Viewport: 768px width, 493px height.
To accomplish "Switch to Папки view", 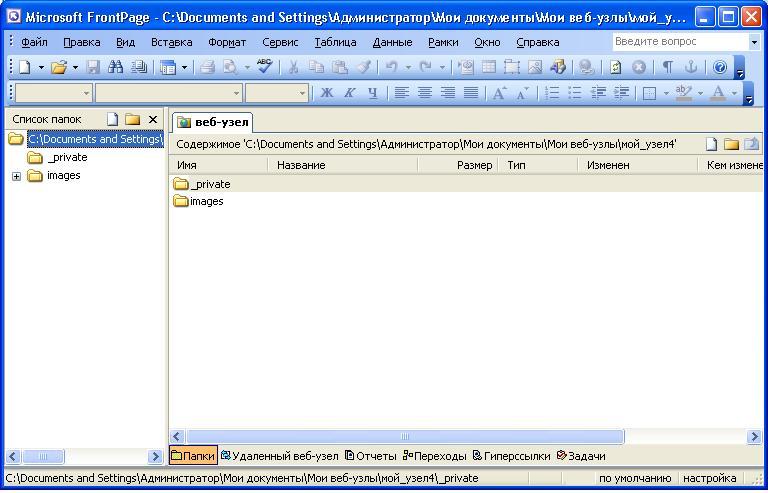I will (193, 456).
